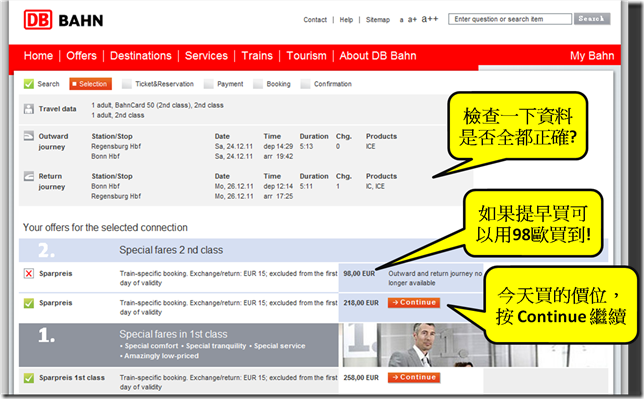Continue with the 258,00 EUR 1st class offer
This screenshot has width=644, height=399.
[414, 377]
